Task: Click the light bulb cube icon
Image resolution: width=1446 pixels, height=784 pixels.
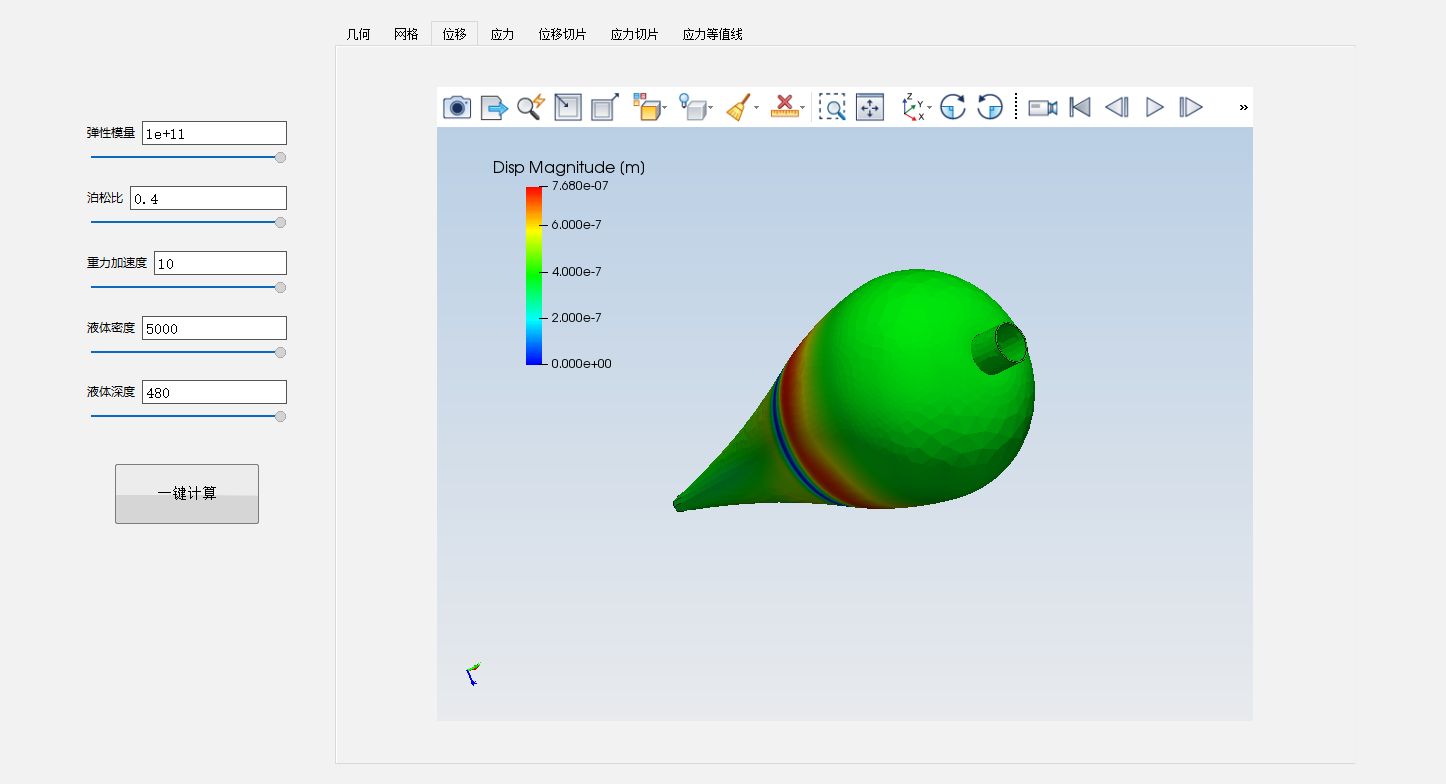Action: pyautogui.click(x=692, y=107)
